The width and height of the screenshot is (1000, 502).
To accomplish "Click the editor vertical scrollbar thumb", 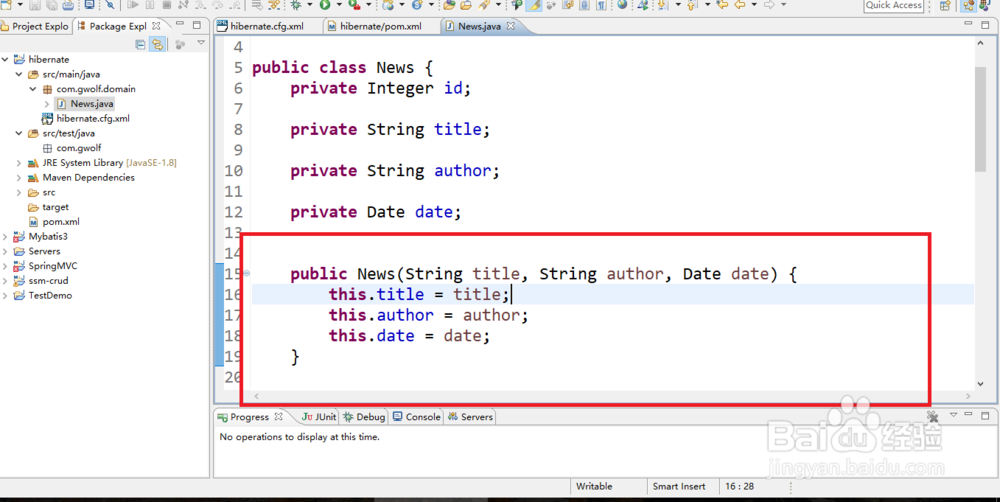I will [981, 119].
